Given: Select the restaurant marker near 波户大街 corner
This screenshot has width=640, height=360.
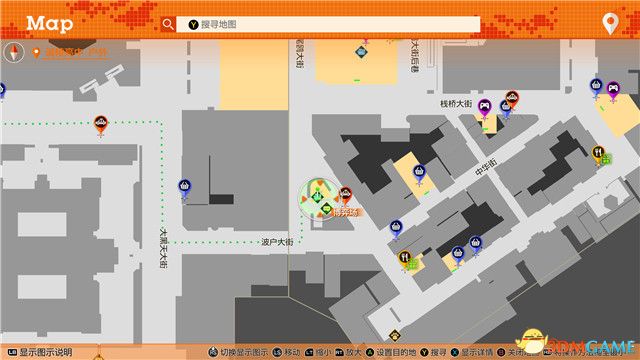Looking at the screenshot, I should tap(404, 258).
